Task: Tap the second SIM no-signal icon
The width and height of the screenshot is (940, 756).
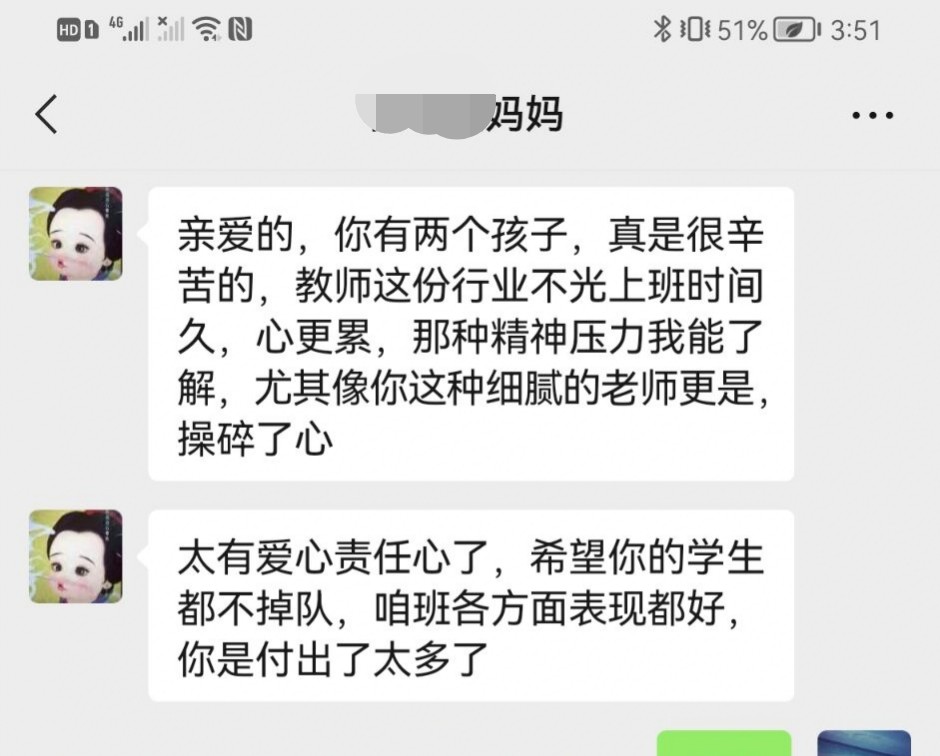Action: [170, 29]
